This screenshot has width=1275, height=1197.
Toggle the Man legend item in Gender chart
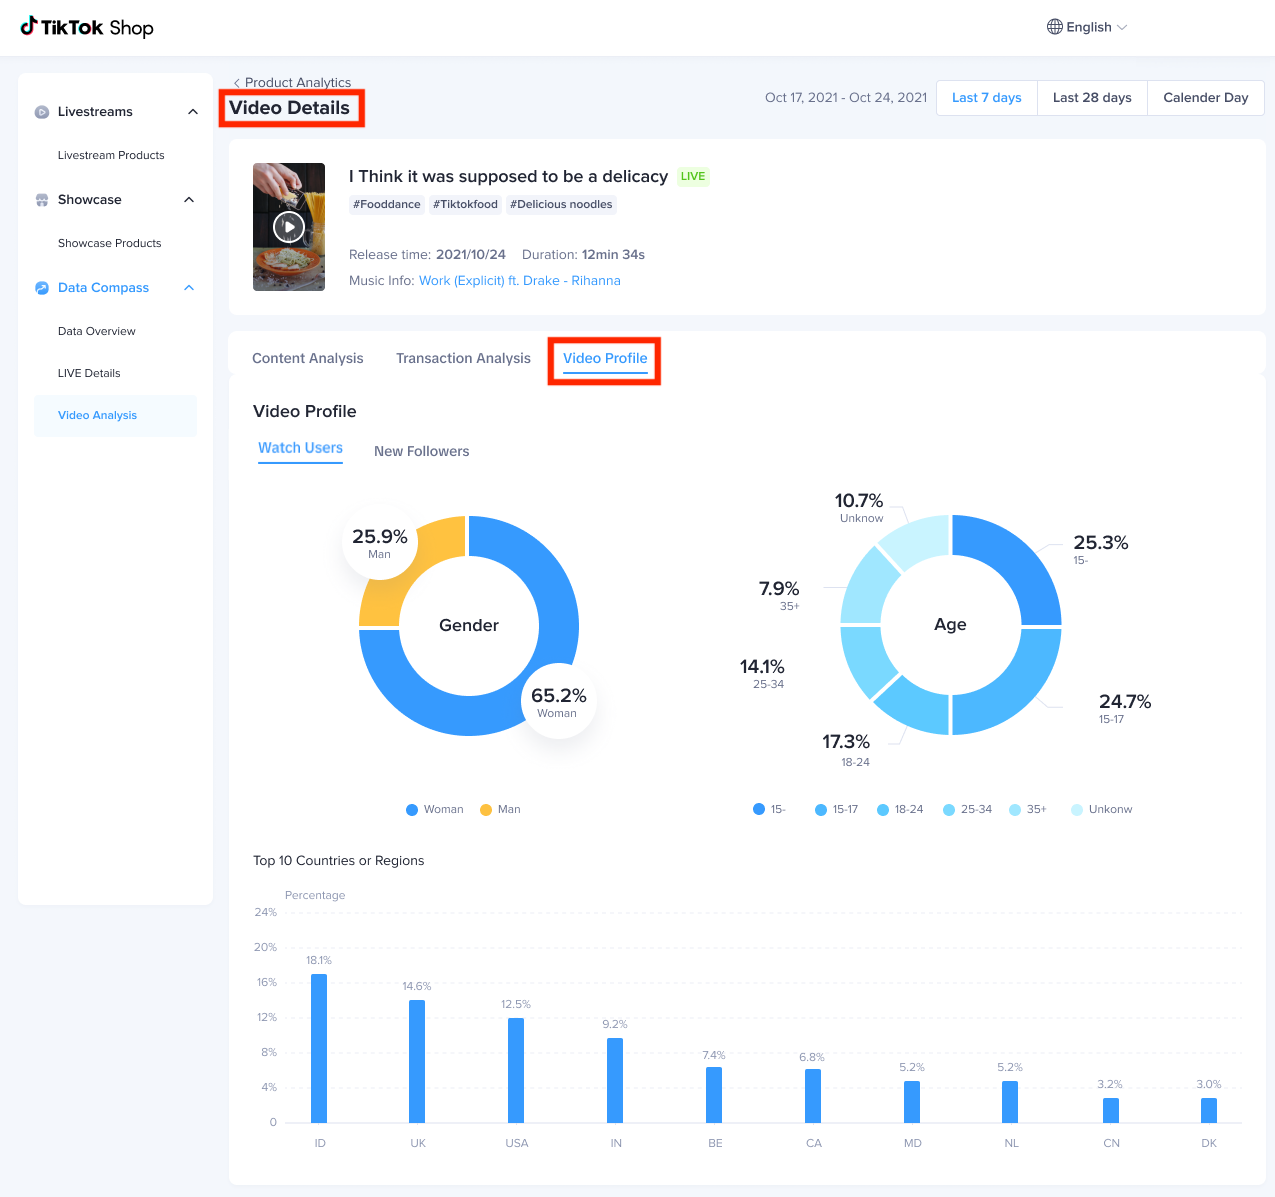pyautogui.click(x=500, y=810)
